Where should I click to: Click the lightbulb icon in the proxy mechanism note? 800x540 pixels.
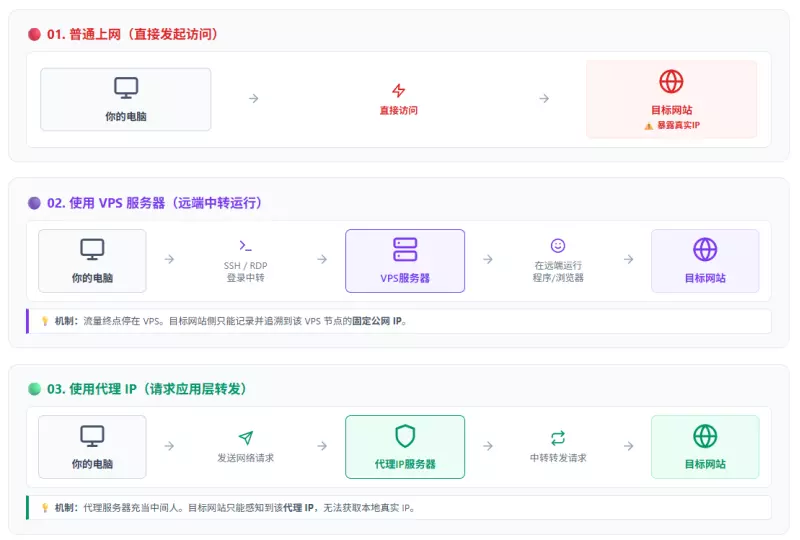pyautogui.click(x=45, y=508)
